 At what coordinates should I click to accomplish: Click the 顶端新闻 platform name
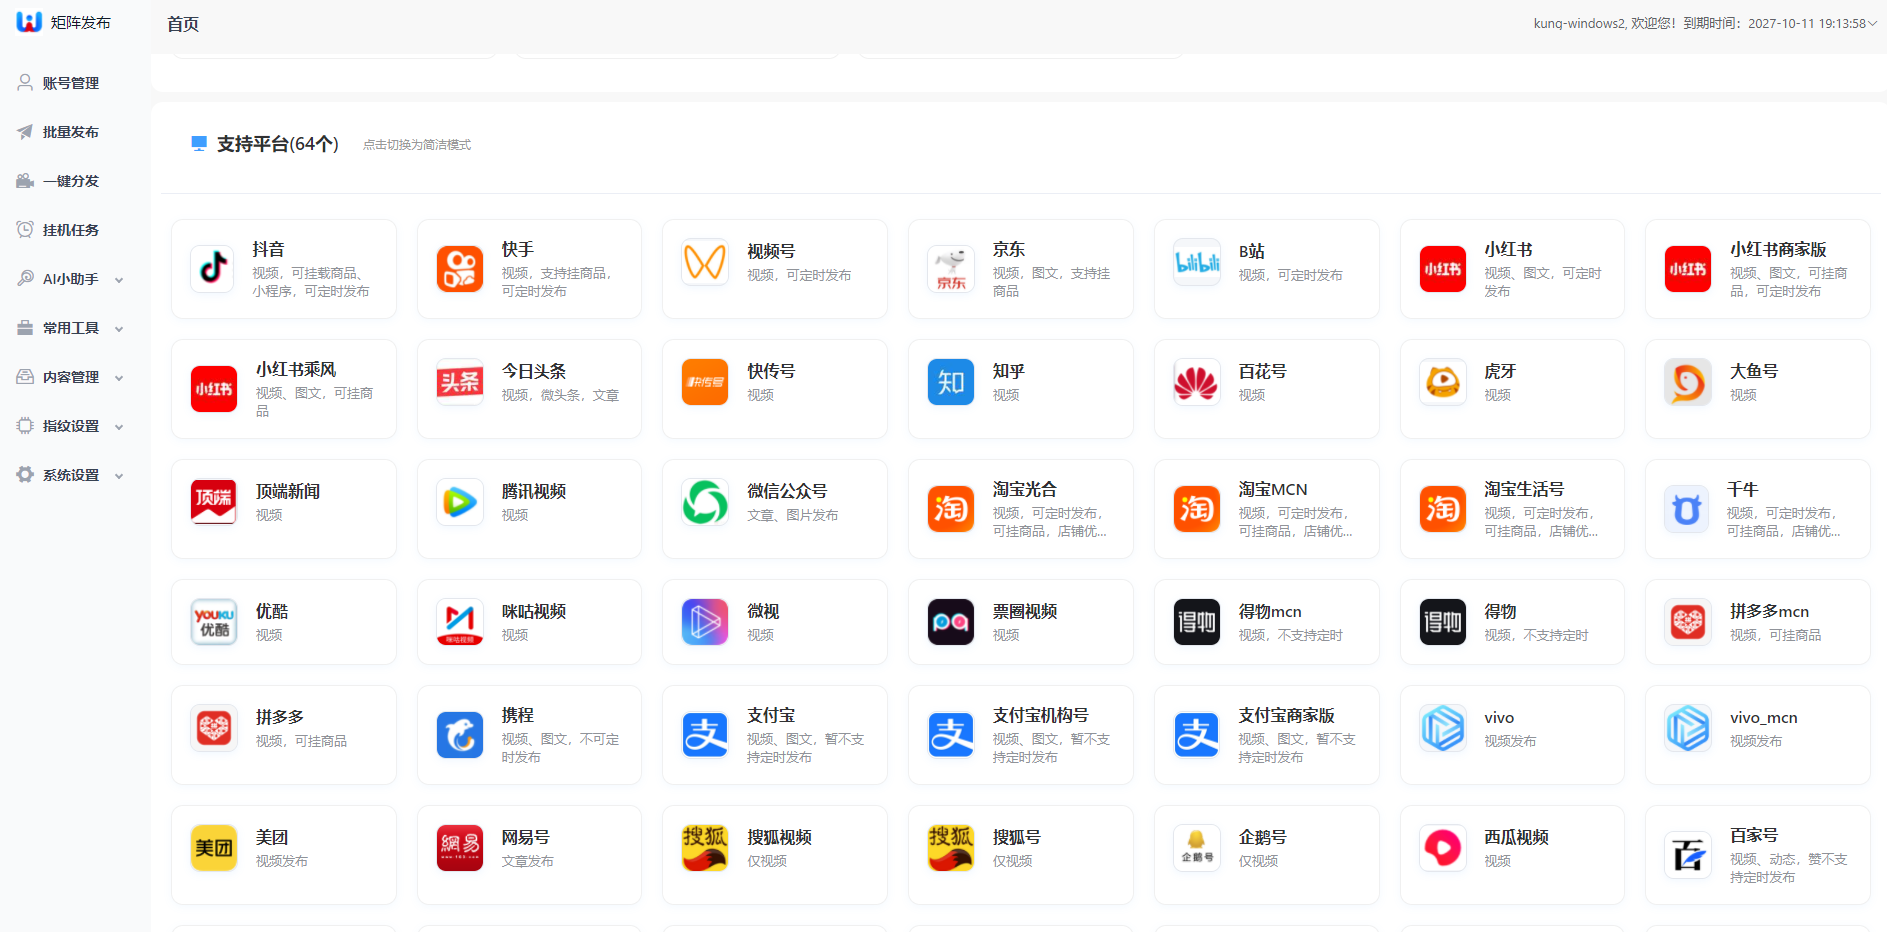[288, 492]
